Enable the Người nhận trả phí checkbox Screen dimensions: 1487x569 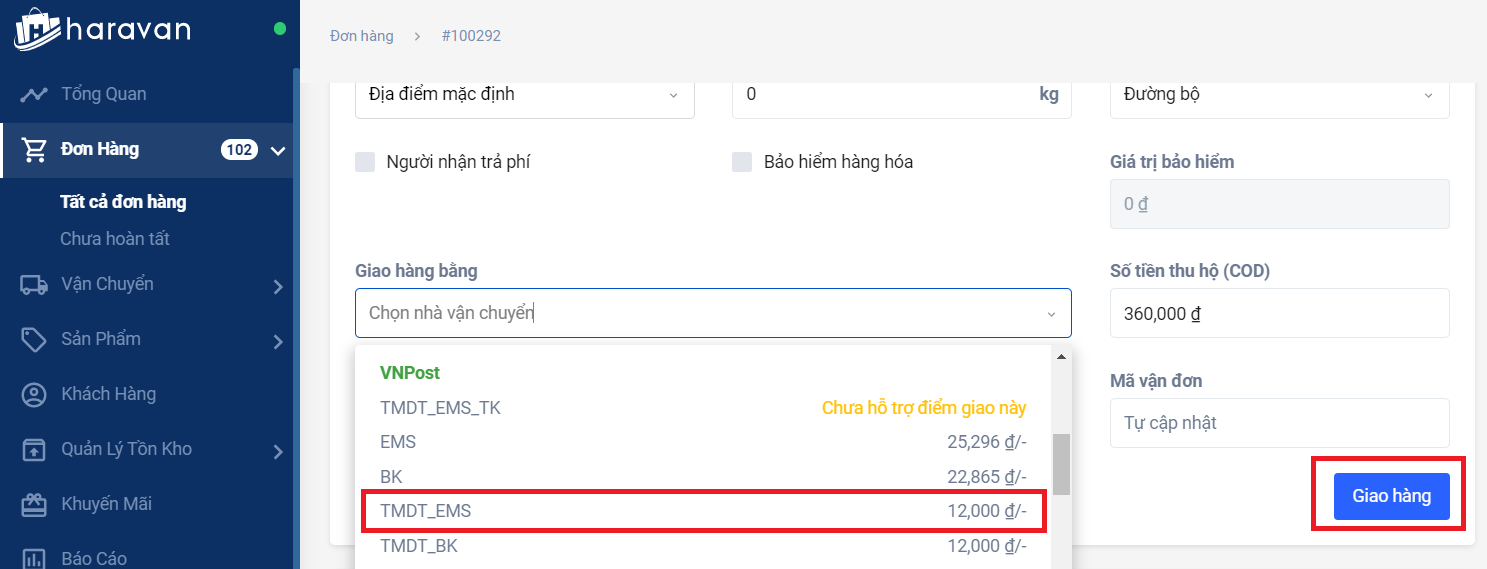365,162
